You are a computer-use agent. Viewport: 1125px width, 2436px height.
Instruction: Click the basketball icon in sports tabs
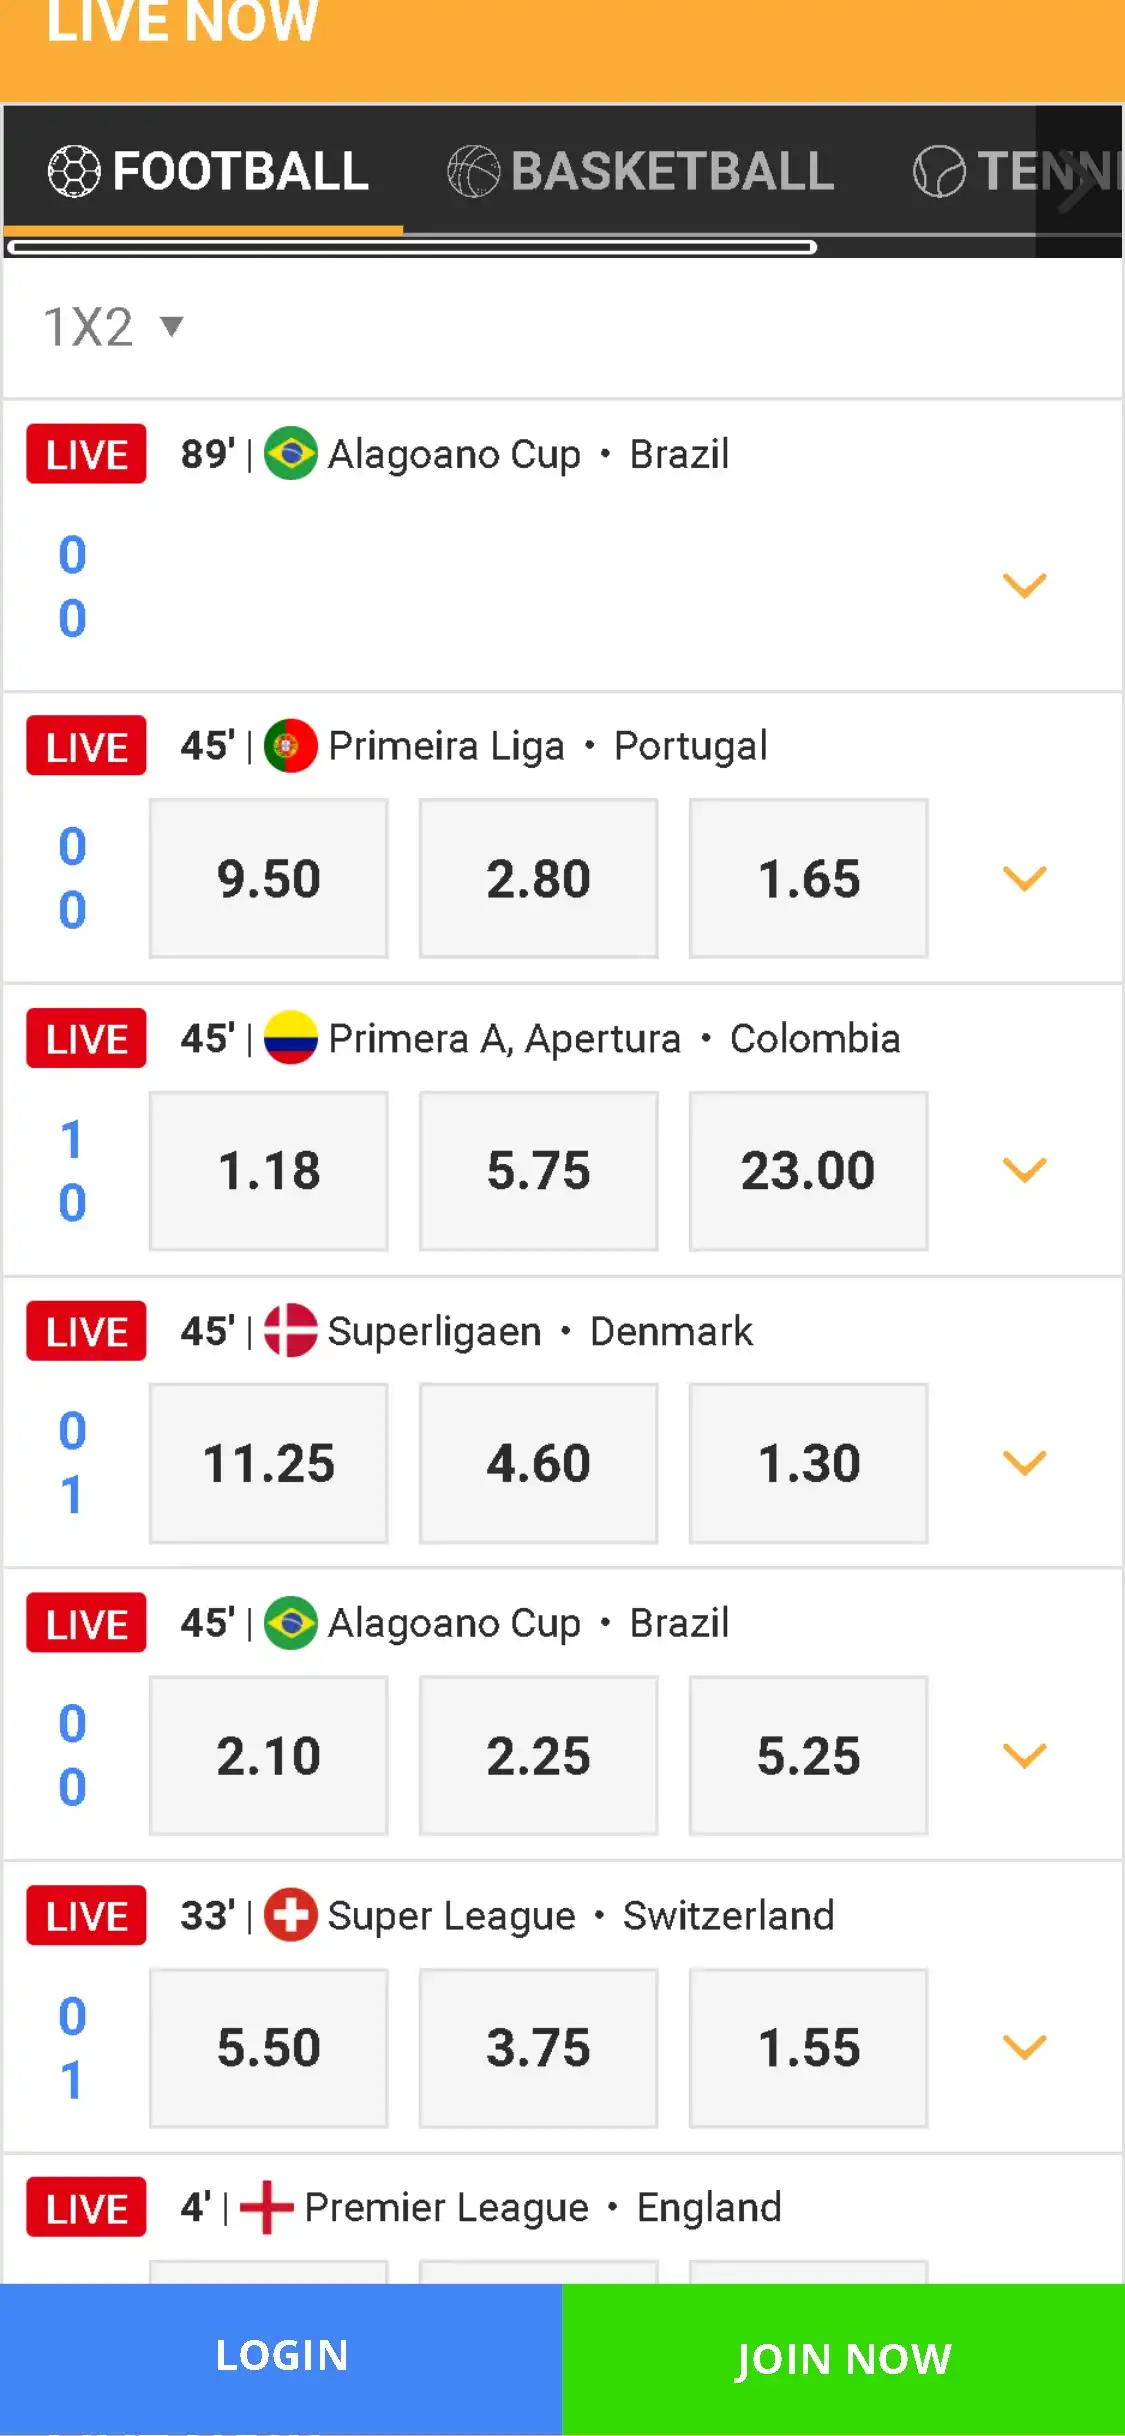(x=473, y=171)
